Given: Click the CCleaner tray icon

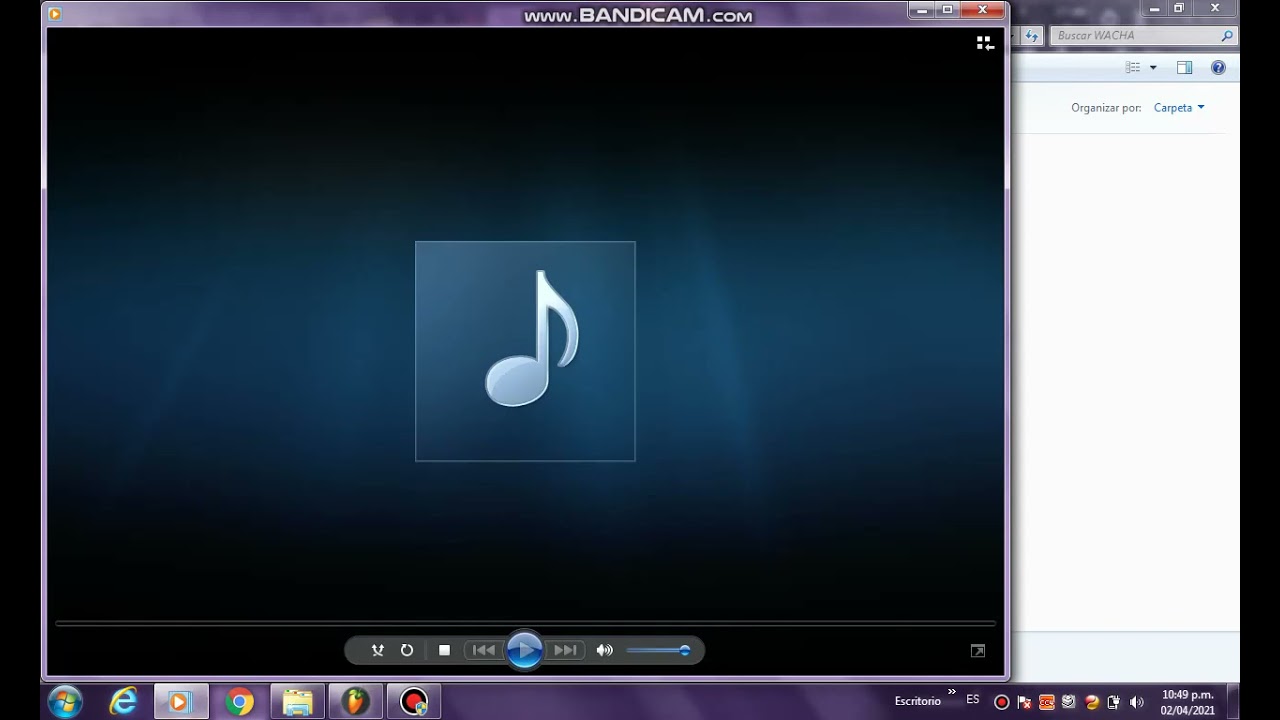Looking at the screenshot, I should pyautogui.click(x=1047, y=702).
